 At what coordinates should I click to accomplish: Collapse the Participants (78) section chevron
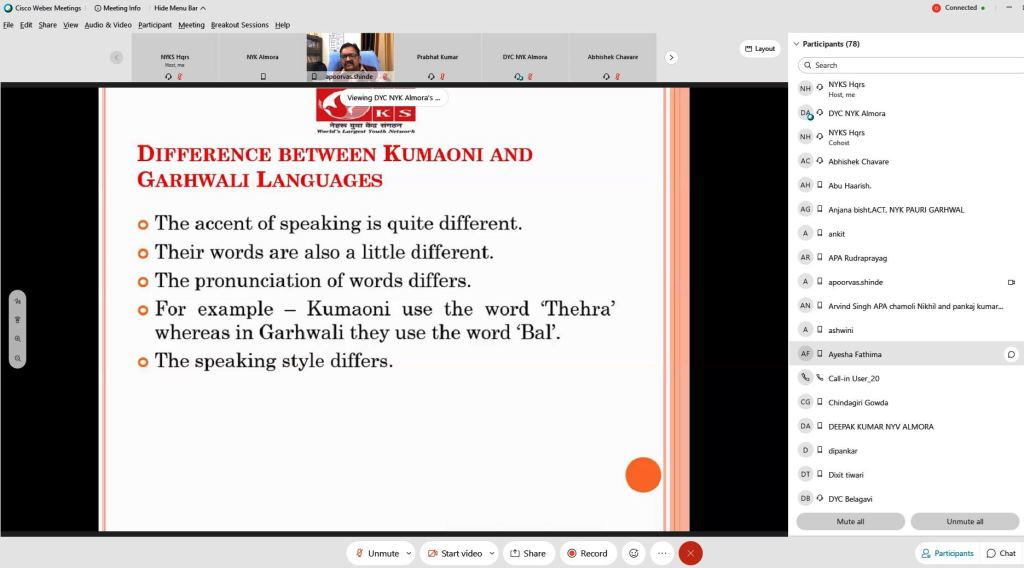click(x=796, y=44)
